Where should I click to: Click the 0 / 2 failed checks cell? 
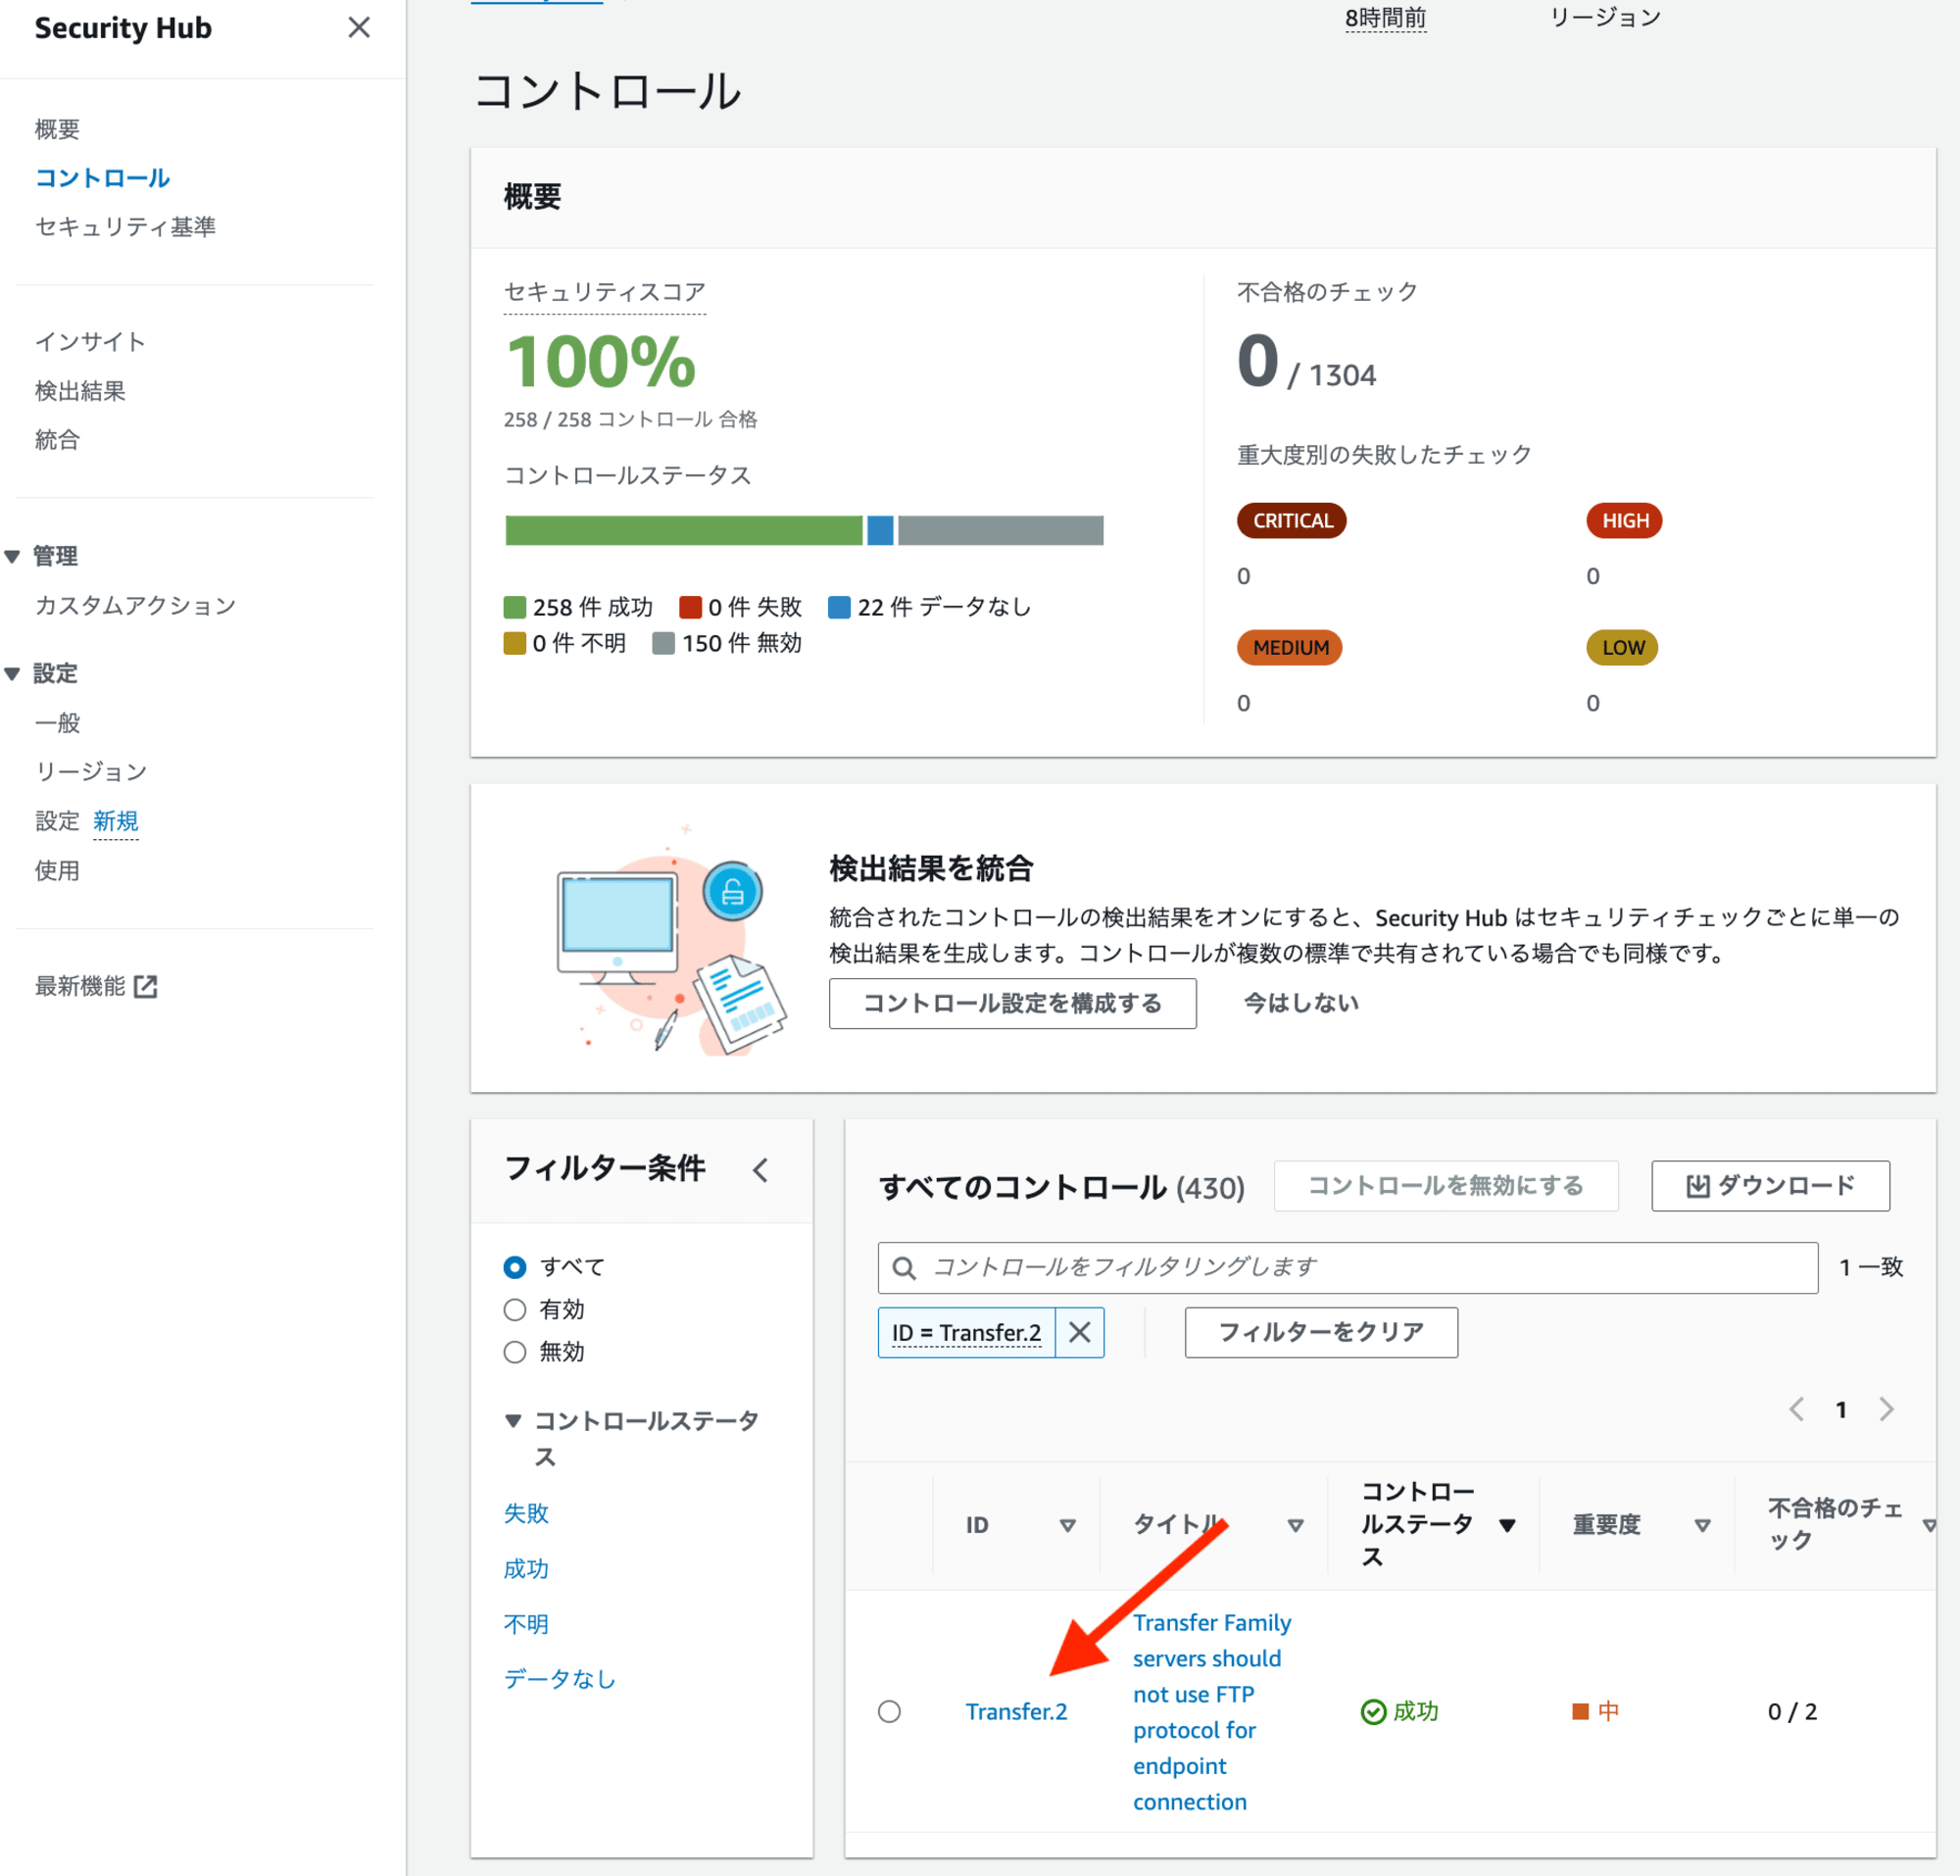point(1792,1712)
